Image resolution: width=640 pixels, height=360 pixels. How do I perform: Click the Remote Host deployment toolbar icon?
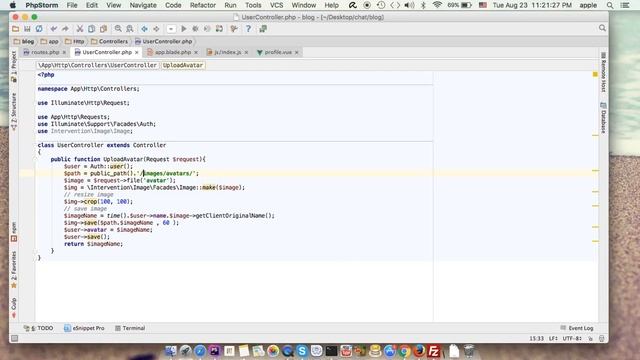coord(263,29)
